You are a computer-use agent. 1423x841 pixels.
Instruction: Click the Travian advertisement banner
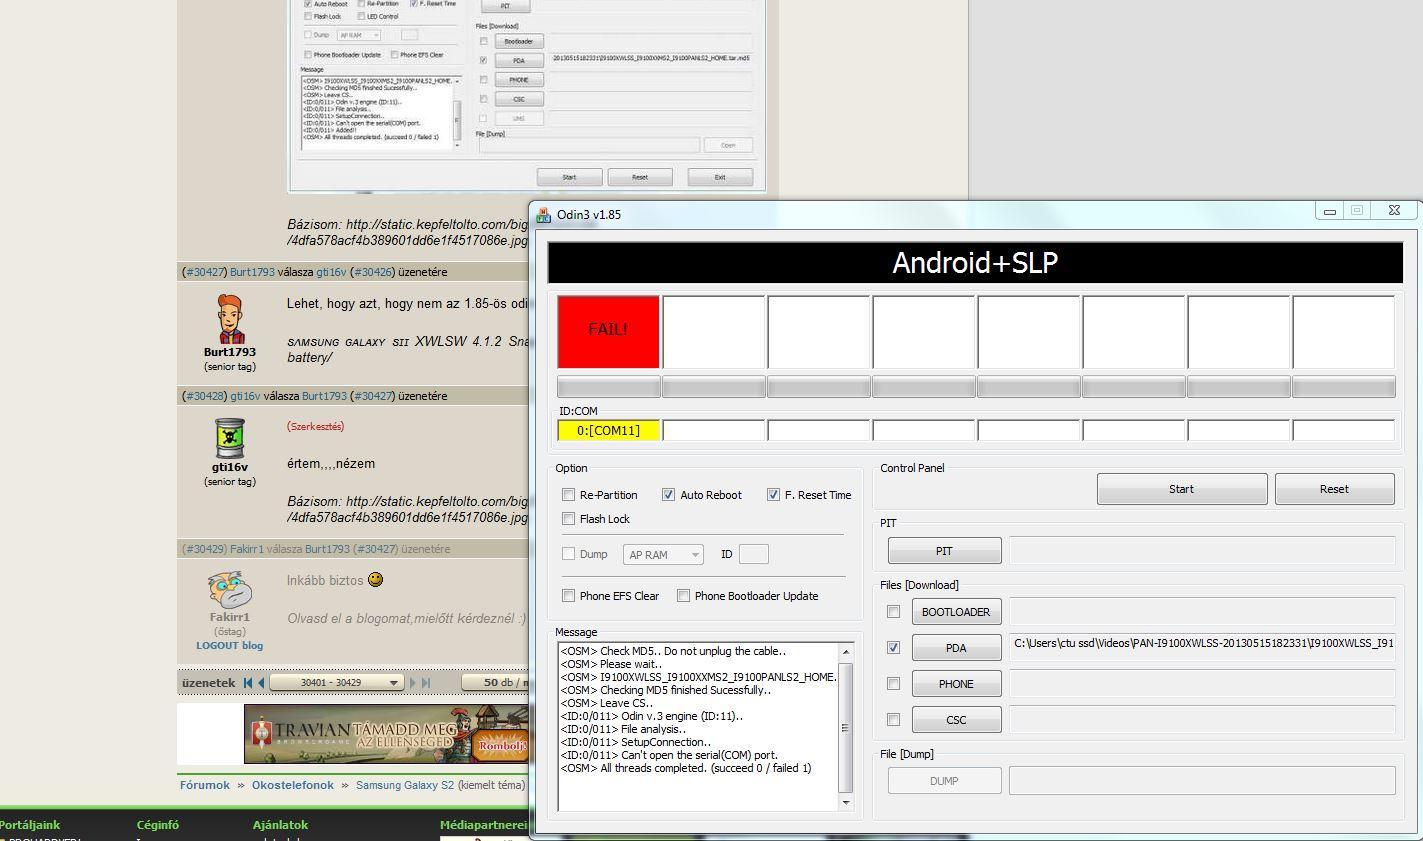(x=386, y=733)
